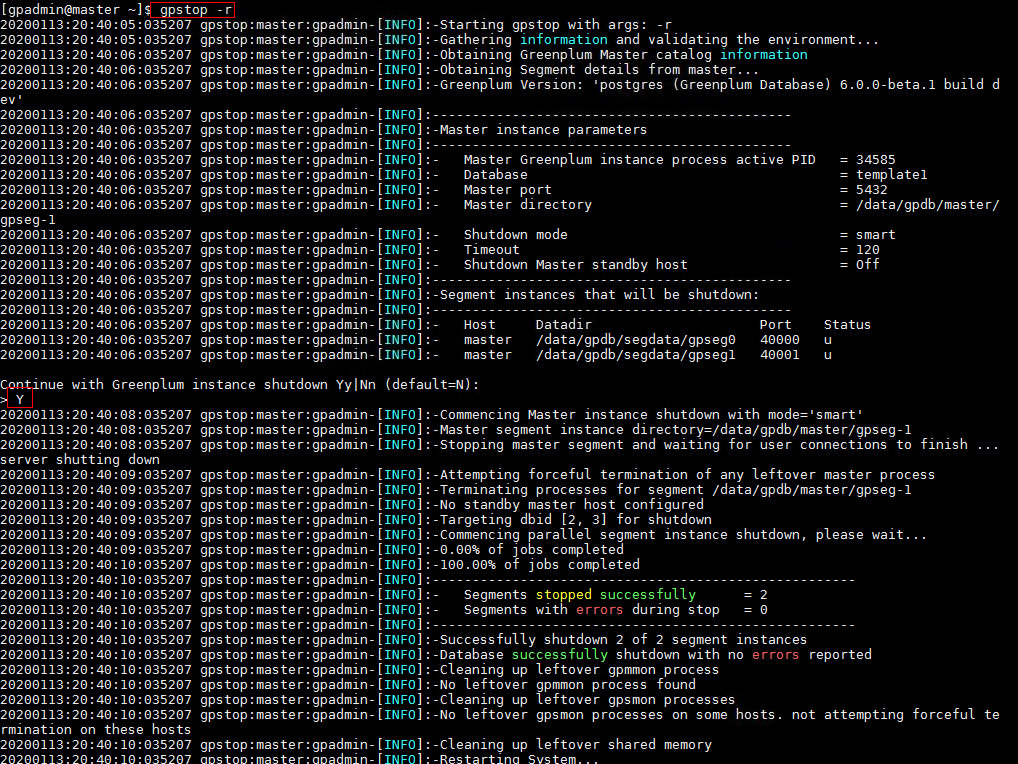Click the 'Port' column header
Viewport: 1018px width, 764px height.
(x=775, y=325)
